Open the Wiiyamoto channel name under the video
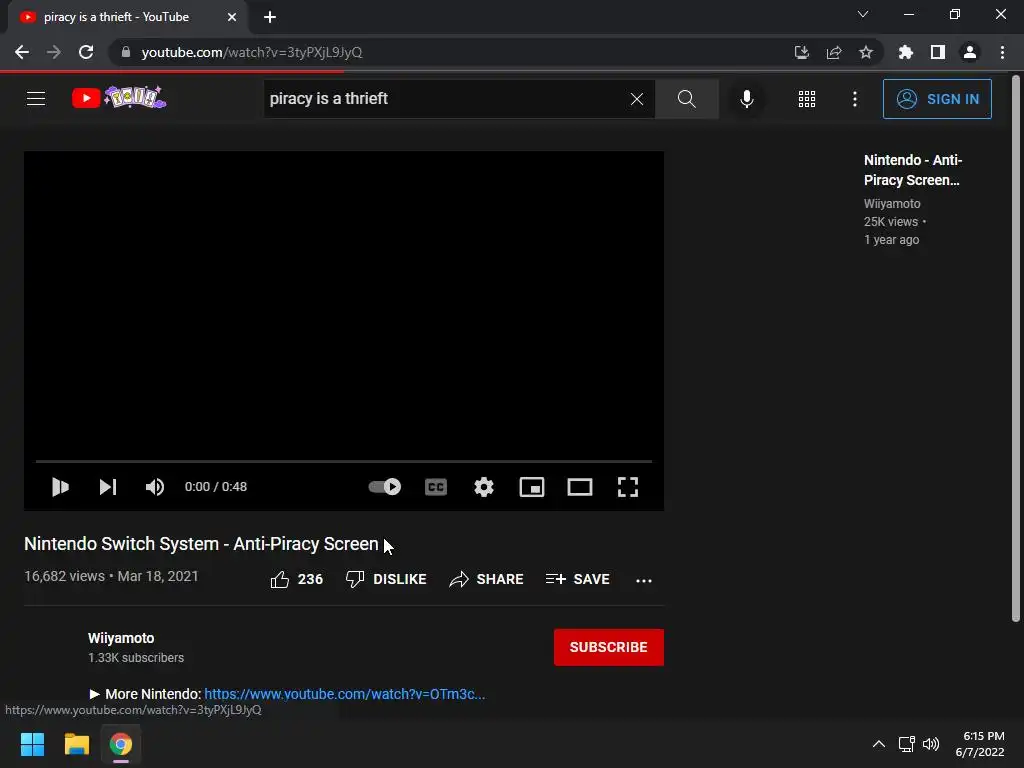Image resolution: width=1024 pixels, height=768 pixels. click(x=121, y=638)
